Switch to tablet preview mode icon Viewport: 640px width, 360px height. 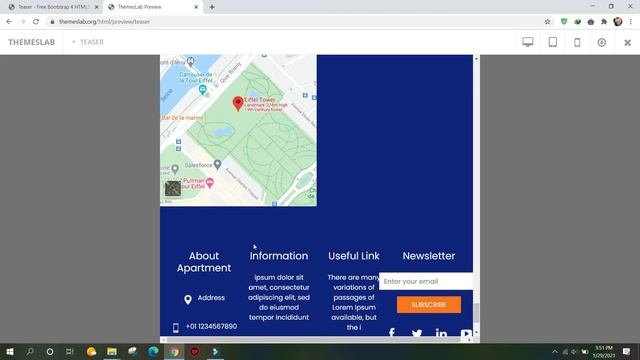pyautogui.click(x=553, y=42)
